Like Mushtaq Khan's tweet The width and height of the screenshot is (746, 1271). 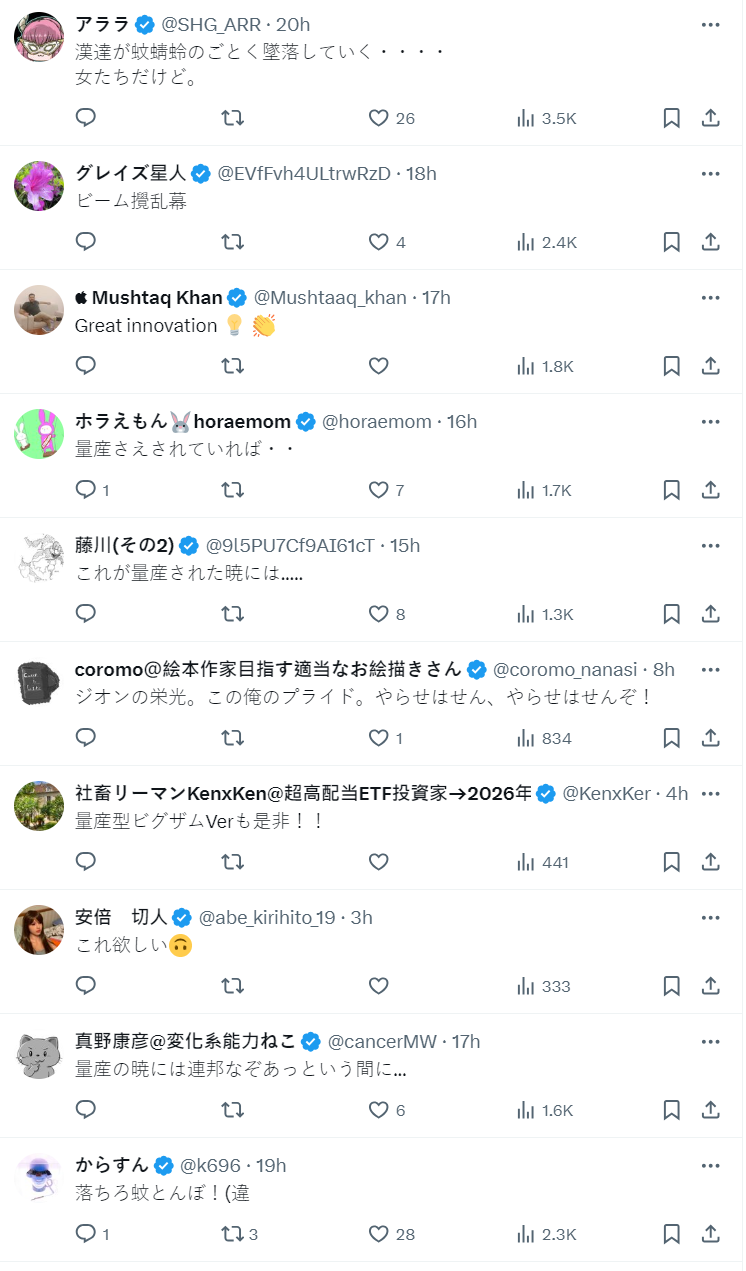[378, 366]
